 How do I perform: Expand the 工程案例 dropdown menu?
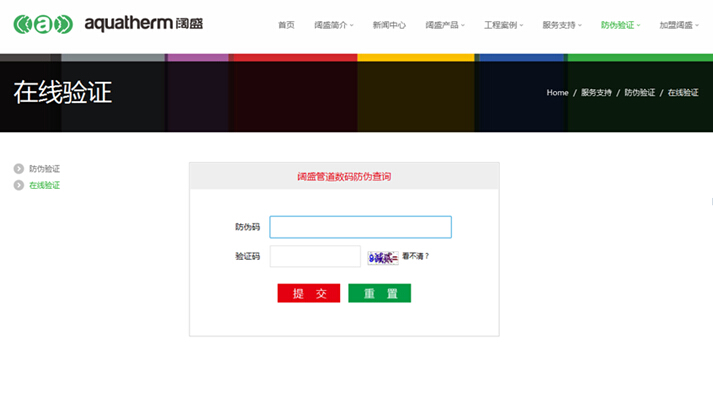click(x=503, y=25)
